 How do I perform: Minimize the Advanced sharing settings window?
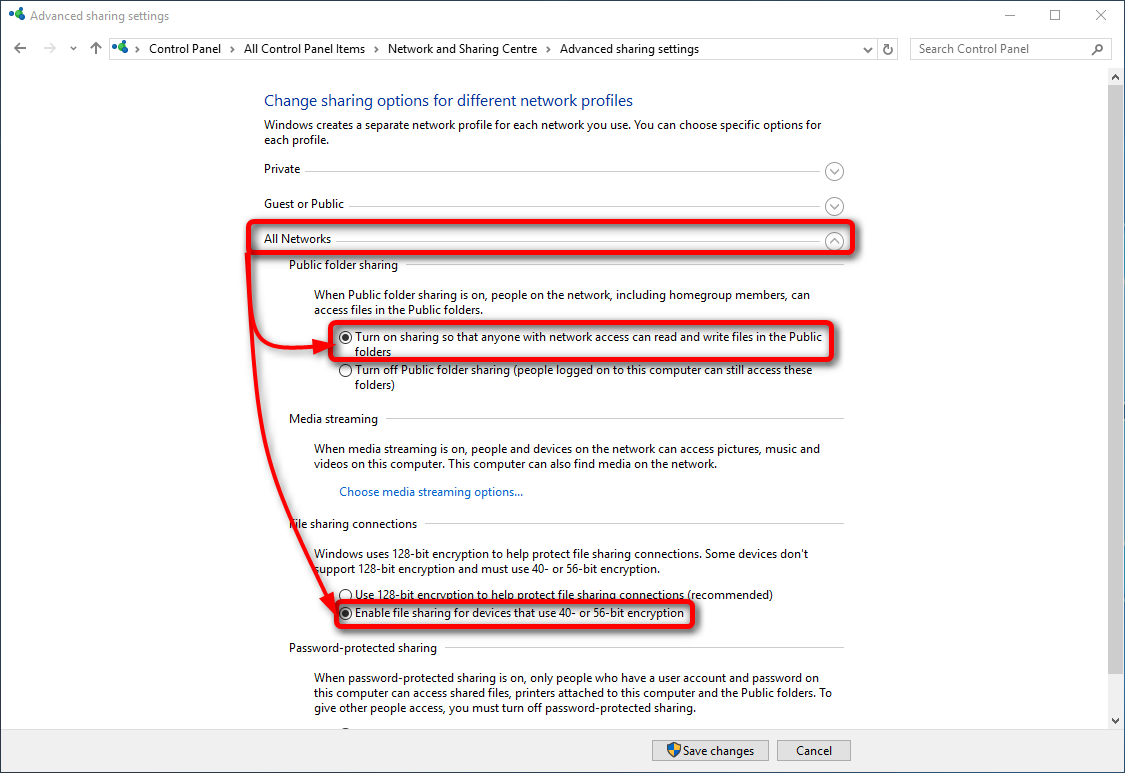pos(1009,15)
